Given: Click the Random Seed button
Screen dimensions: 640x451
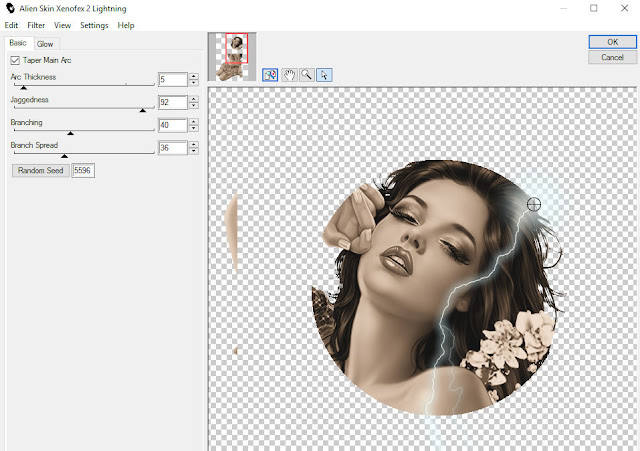Looking at the screenshot, I should [x=41, y=171].
